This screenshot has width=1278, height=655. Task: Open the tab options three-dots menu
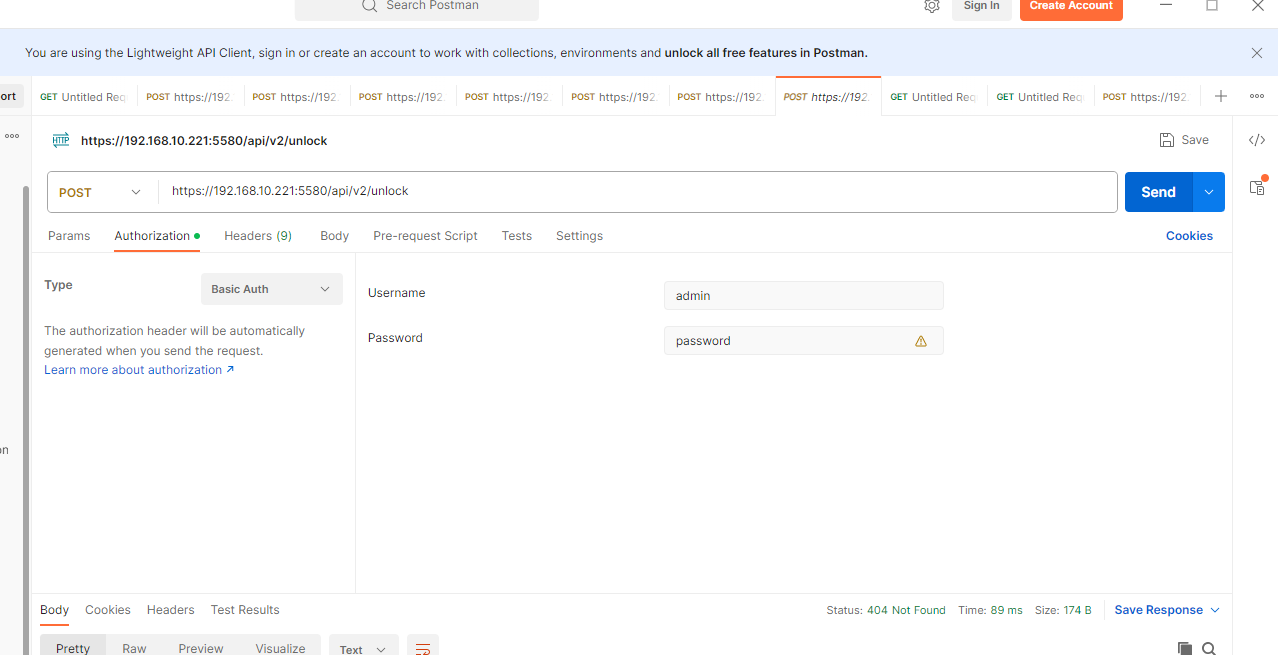pyautogui.click(x=1257, y=96)
